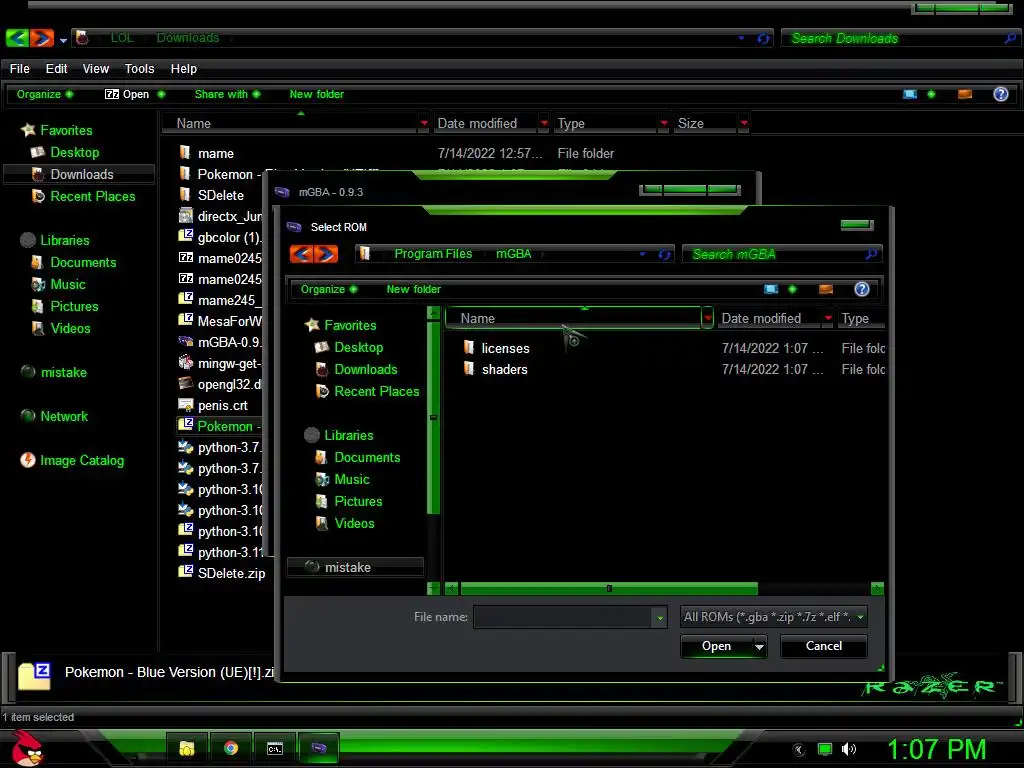Open recent locations dropdown beside nav arrows
The height and width of the screenshot is (768, 1024).
(63, 40)
